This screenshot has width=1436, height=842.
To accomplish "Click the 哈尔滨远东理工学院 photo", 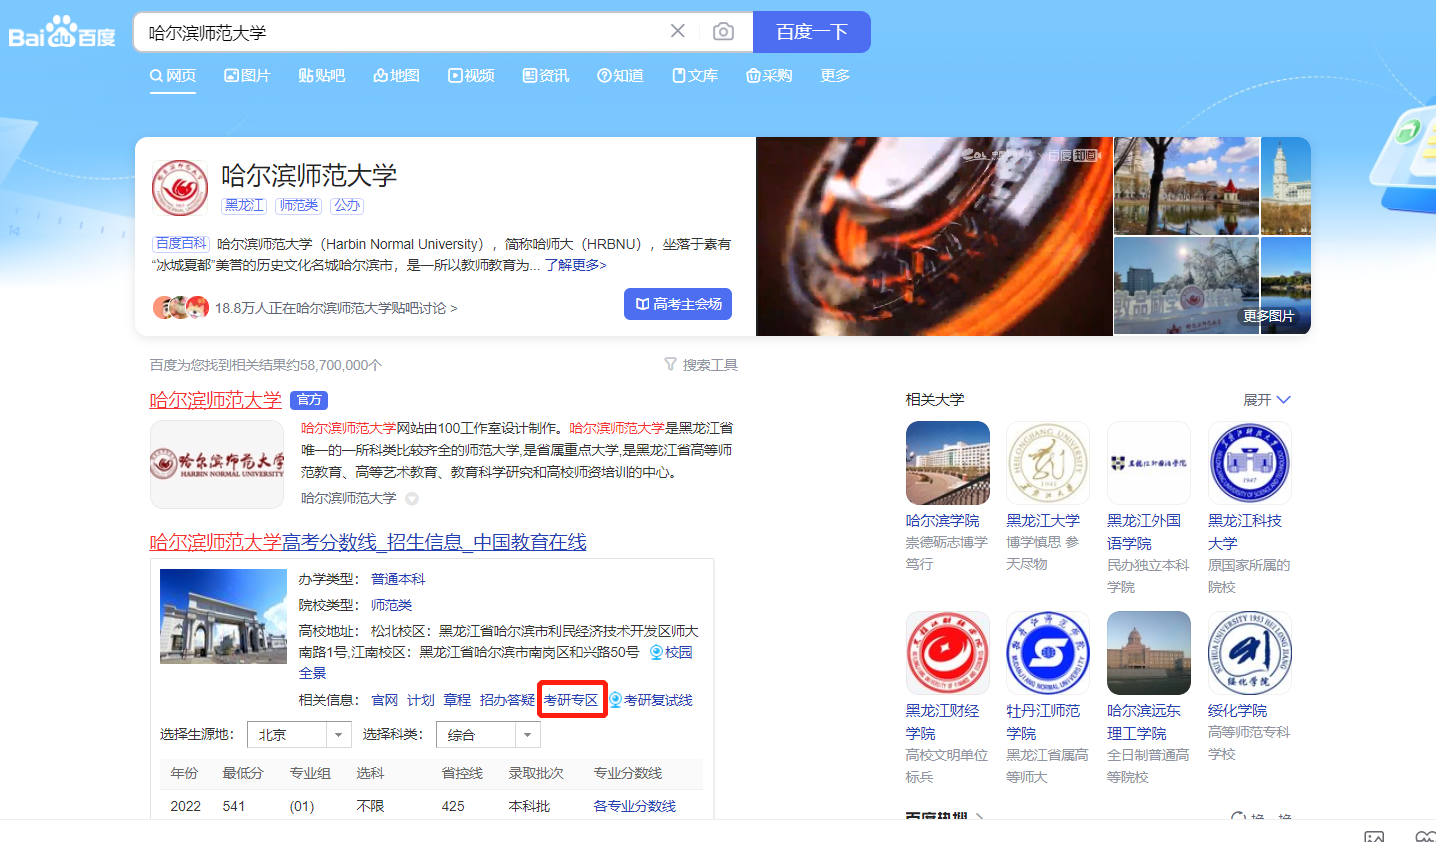I will click(x=1149, y=653).
